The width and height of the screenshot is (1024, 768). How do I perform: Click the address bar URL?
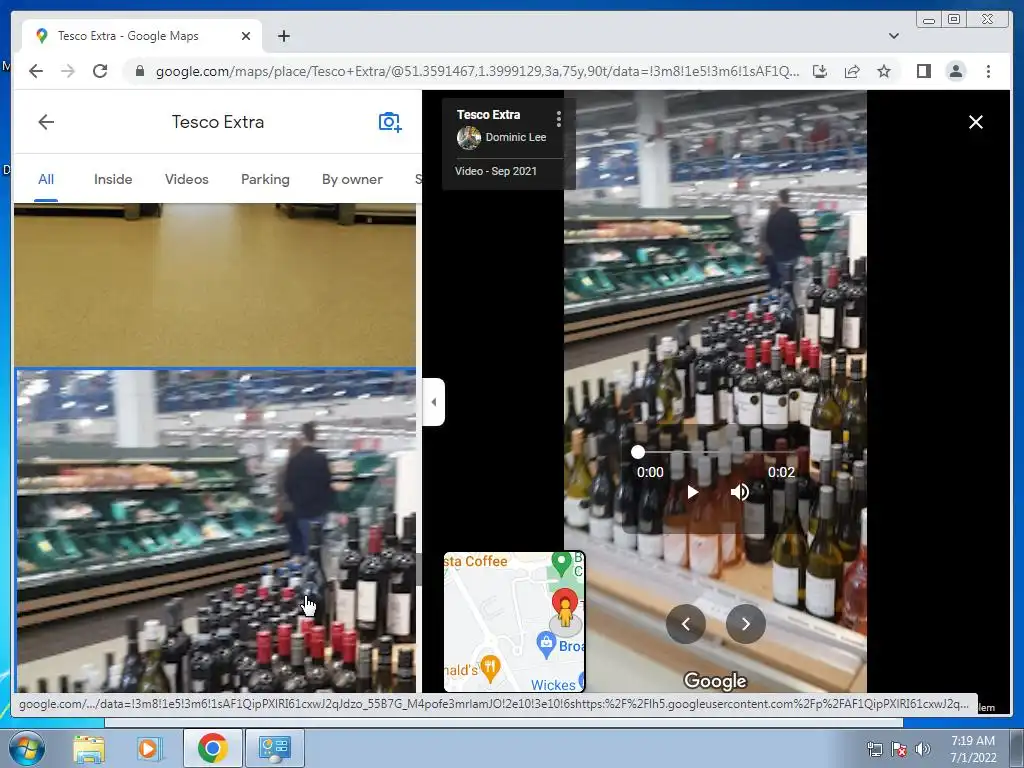click(x=477, y=72)
